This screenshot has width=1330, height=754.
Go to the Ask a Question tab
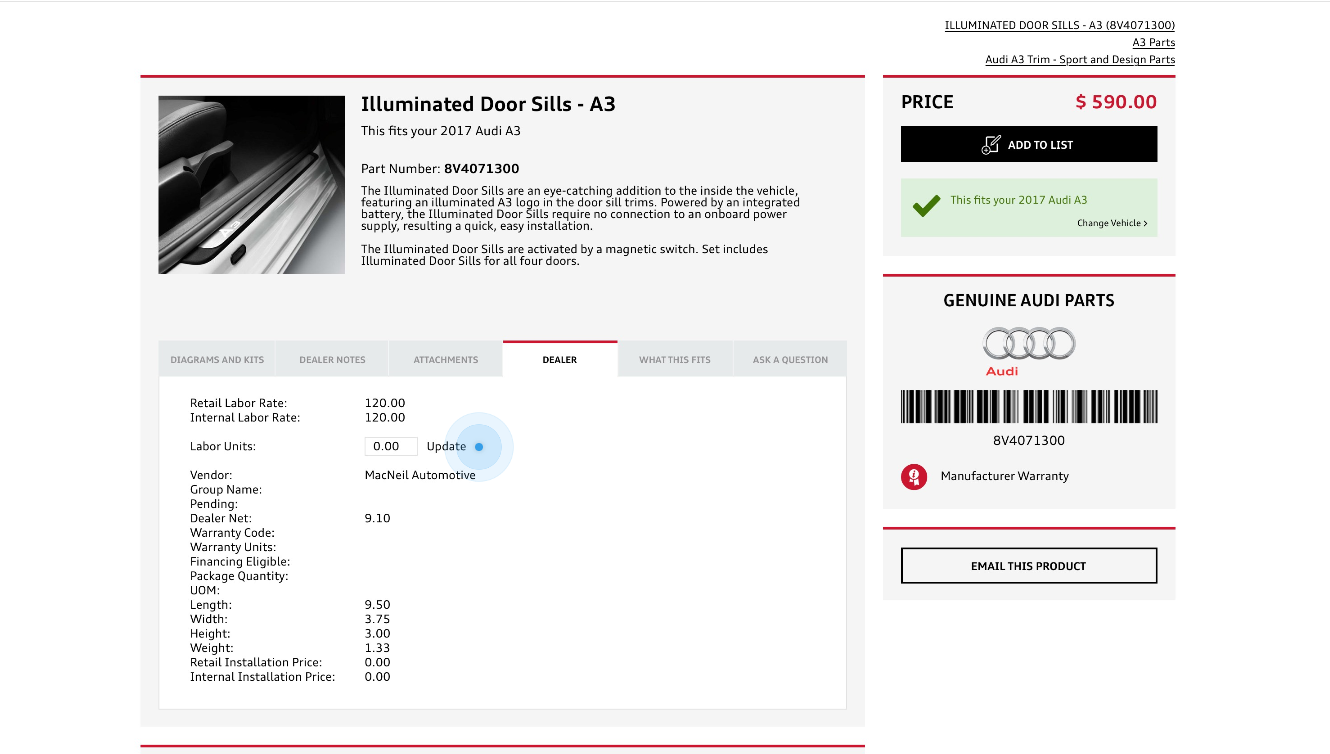pyautogui.click(x=790, y=360)
